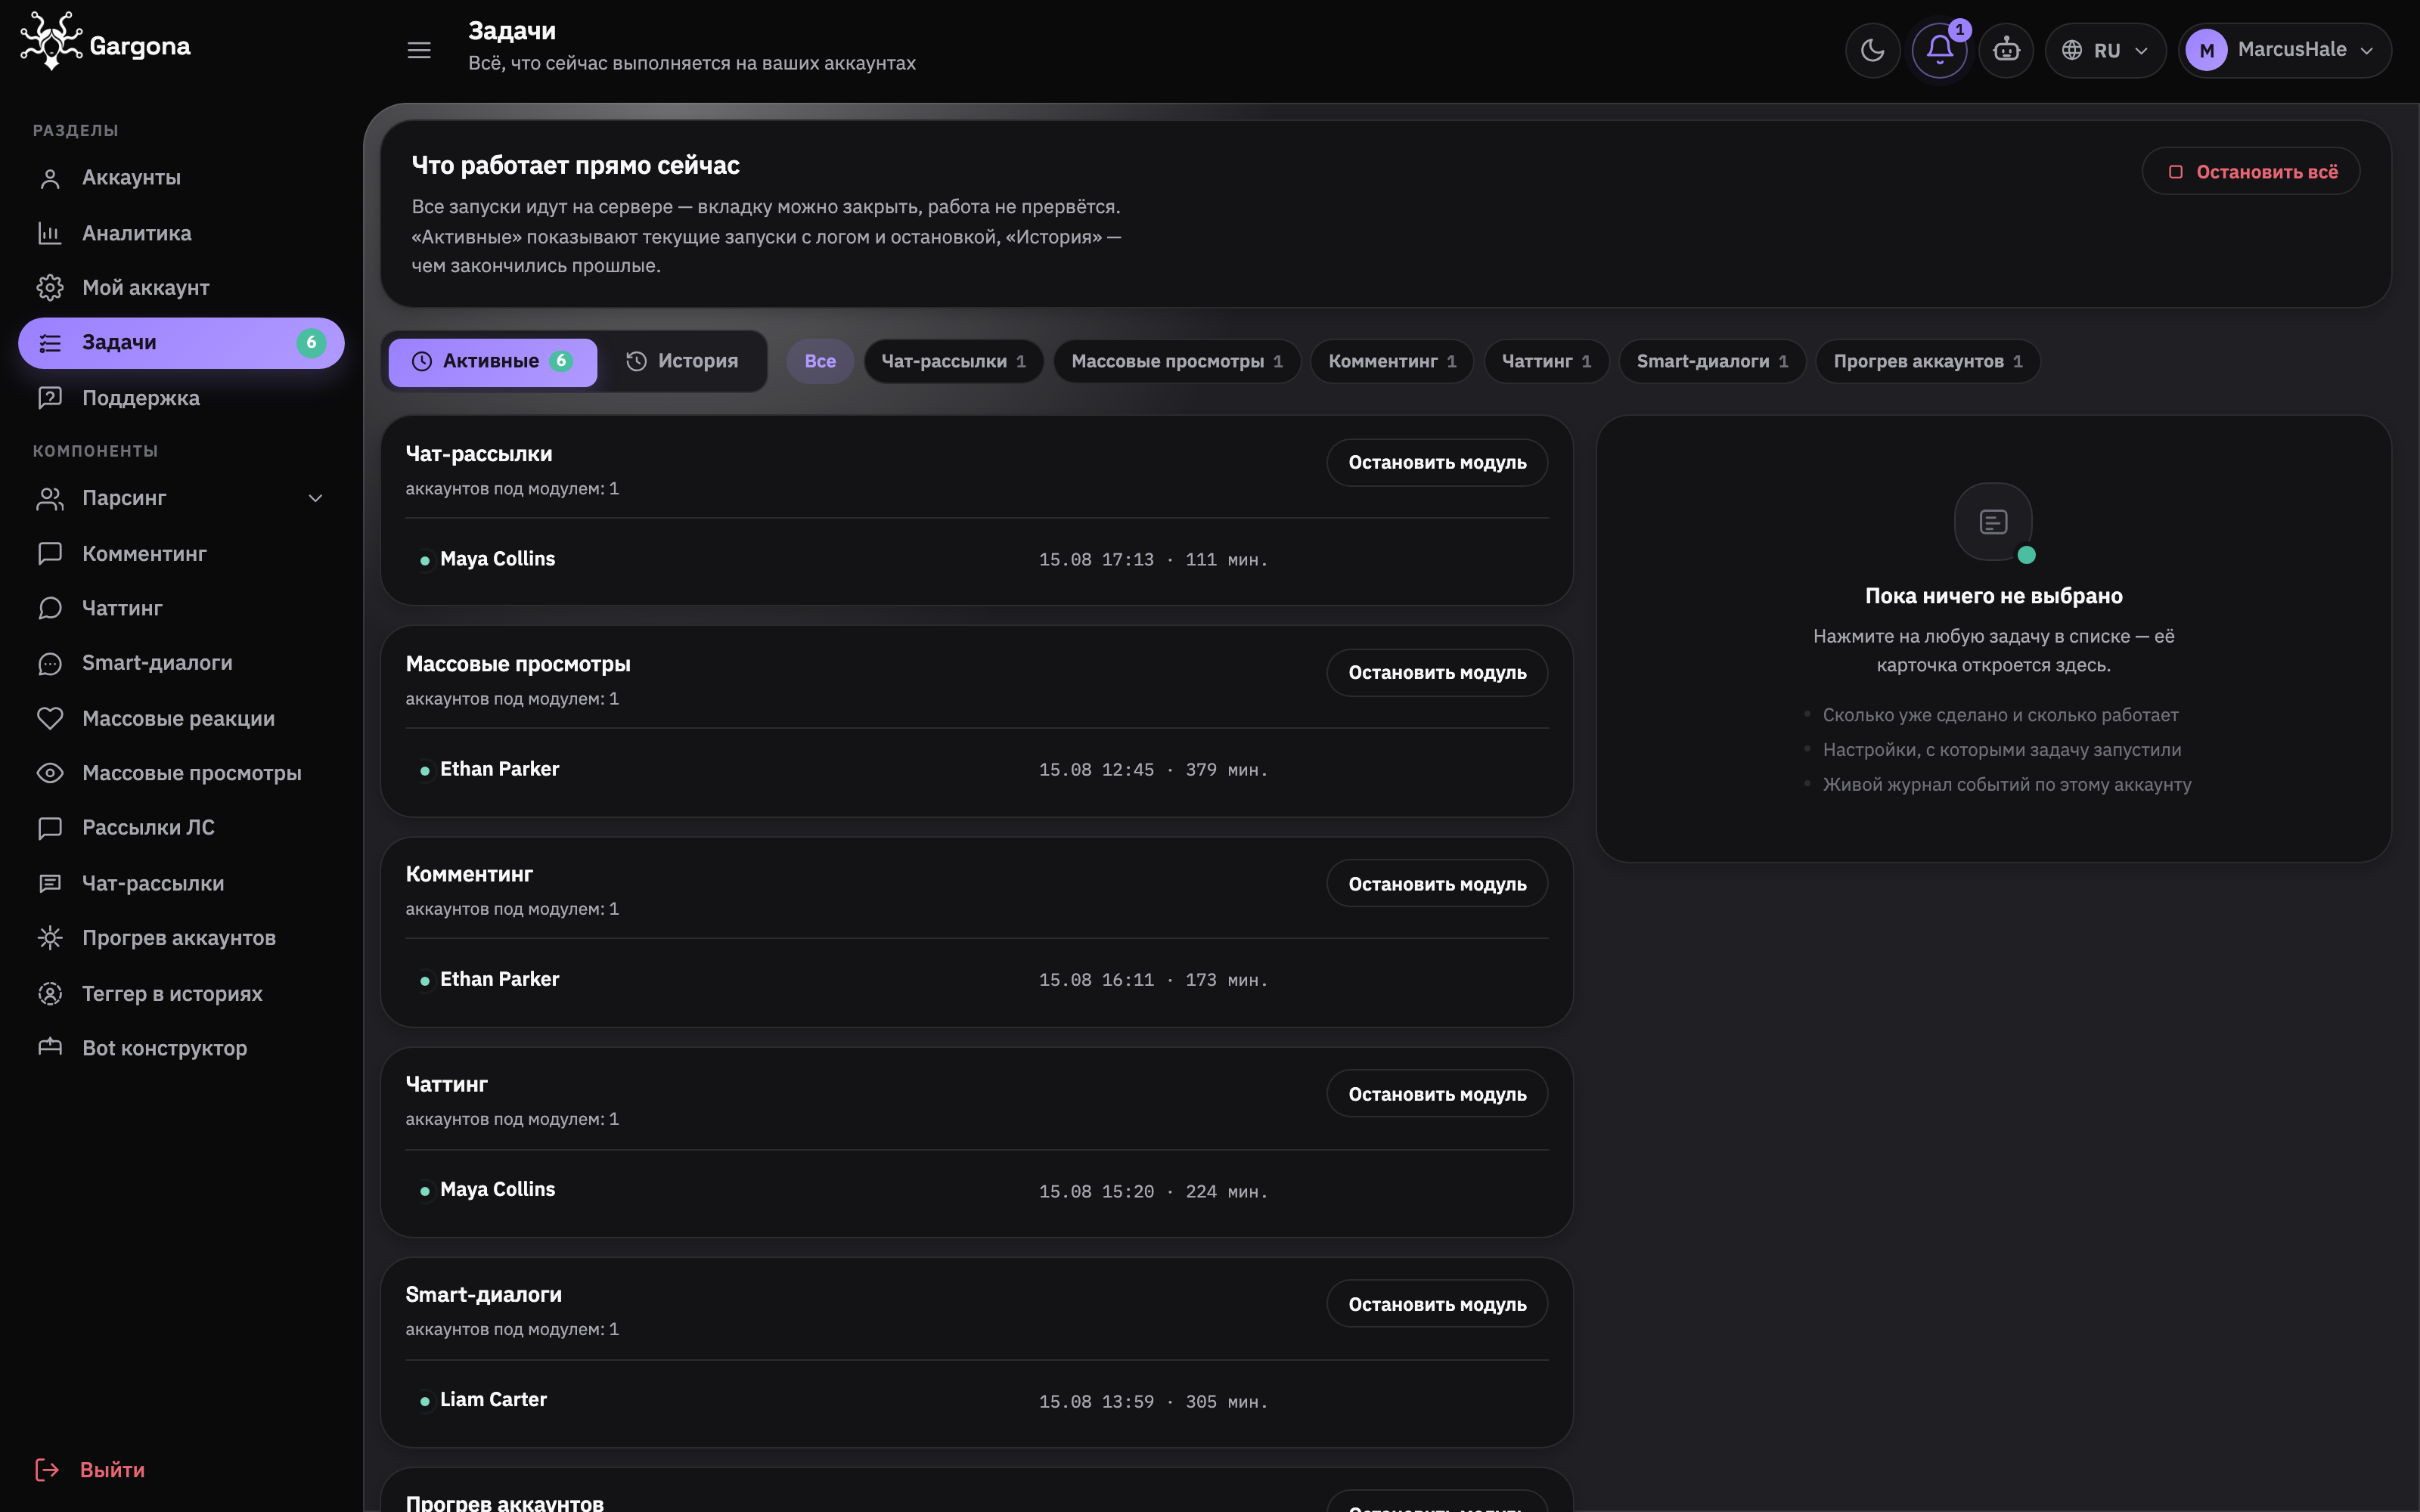Switch to dark mode moon icon
2420x1512 pixels.
pyautogui.click(x=1872, y=50)
